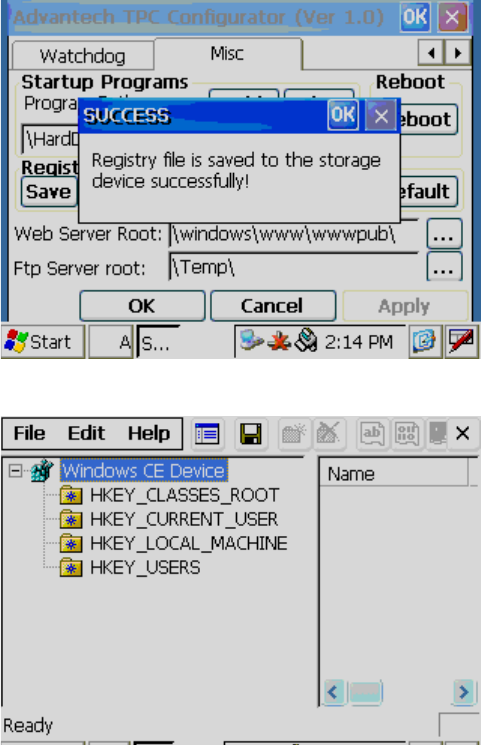The width and height of the screenshot is (481, 745).
Task: Click the horizontal scrollbar right arrow
Action: click(463, 691)
